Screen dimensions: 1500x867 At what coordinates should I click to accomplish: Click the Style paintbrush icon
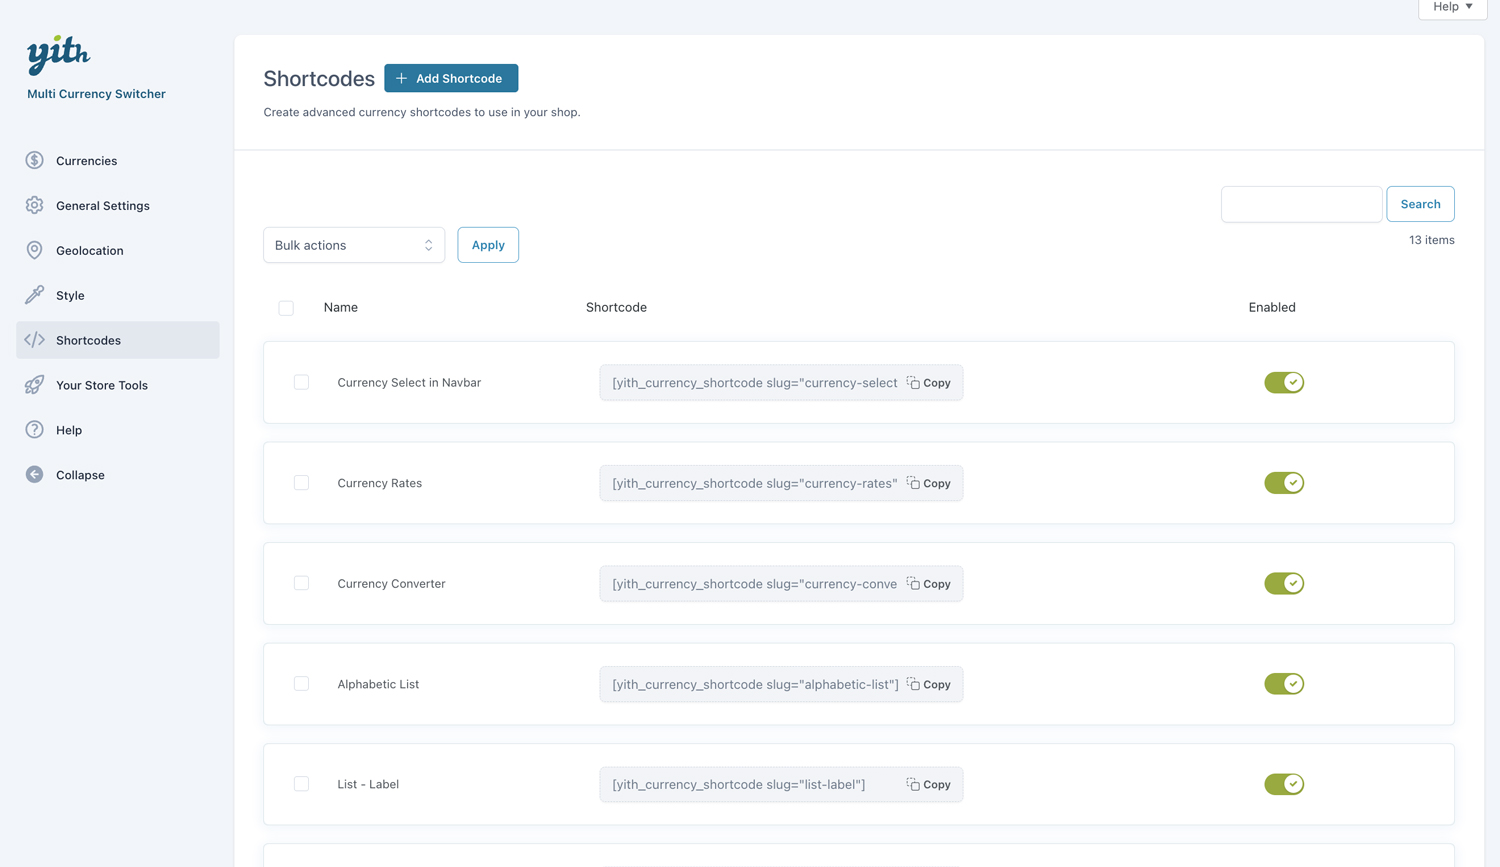[35, 295]
